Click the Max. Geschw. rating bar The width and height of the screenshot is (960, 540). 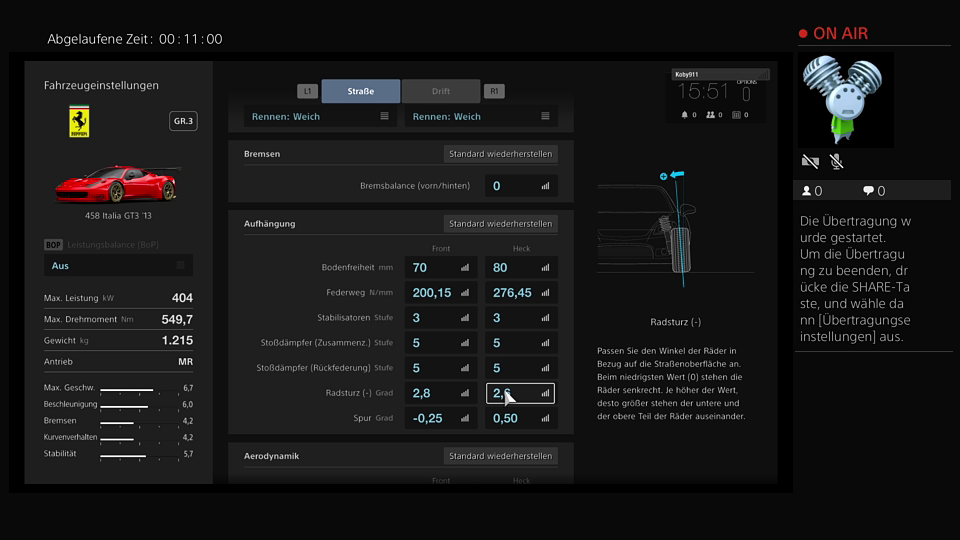tap(140, 389)
